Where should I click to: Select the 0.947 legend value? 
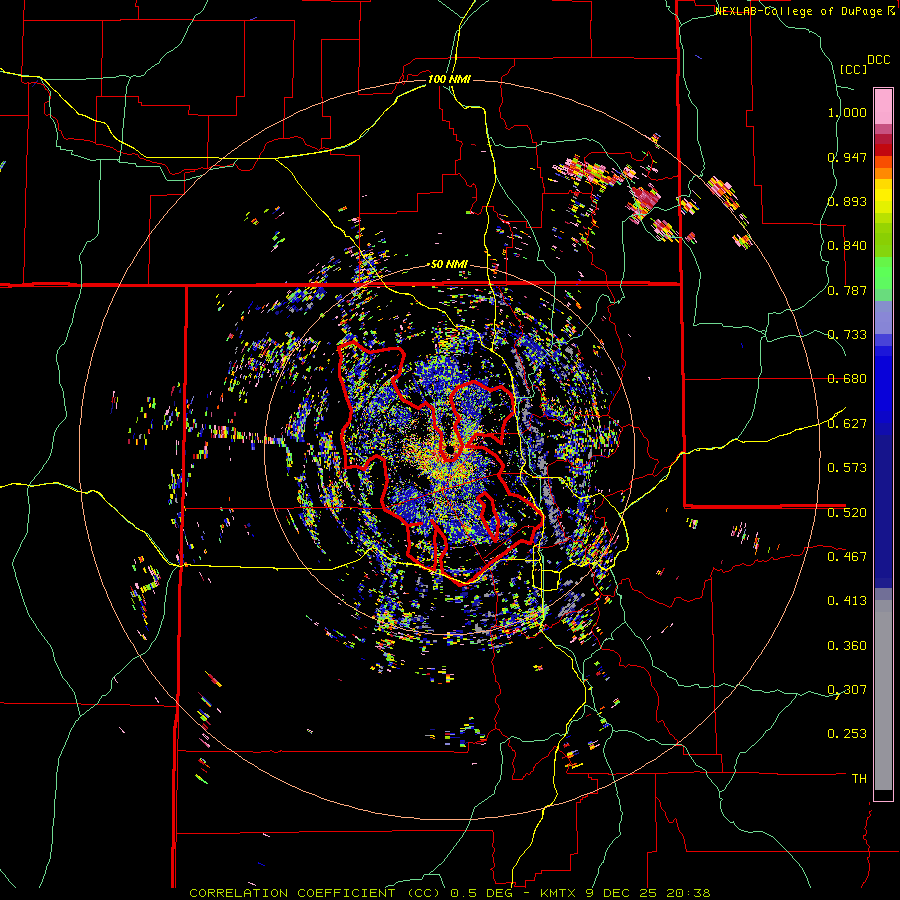pyautogui.click(x=847, y=157)
